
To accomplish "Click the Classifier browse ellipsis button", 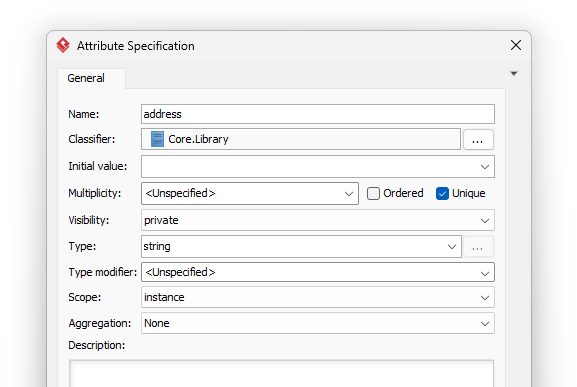I will 478,139.
